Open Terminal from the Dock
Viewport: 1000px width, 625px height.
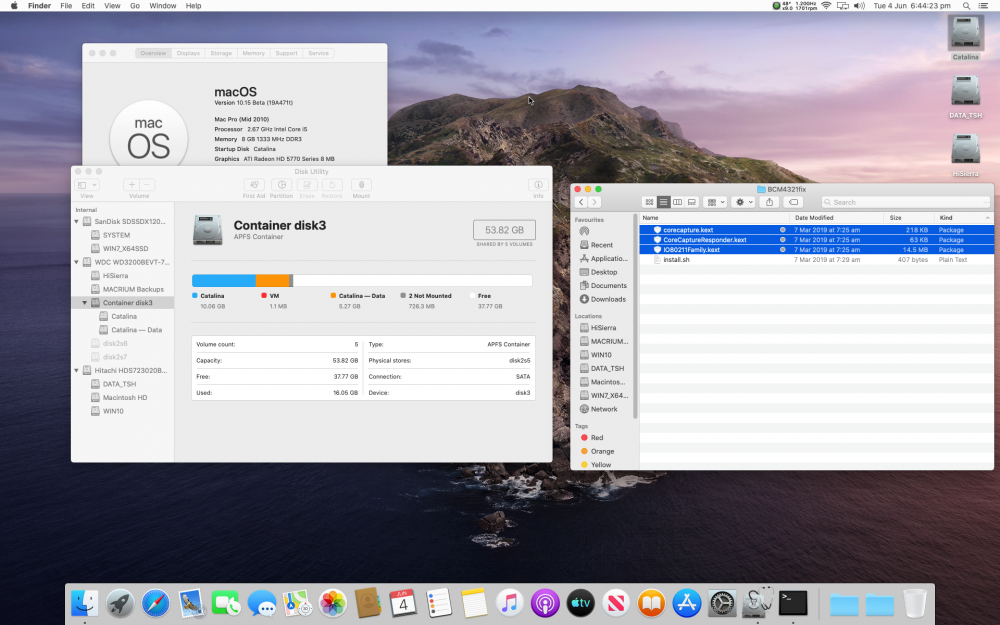click(793, 603)
